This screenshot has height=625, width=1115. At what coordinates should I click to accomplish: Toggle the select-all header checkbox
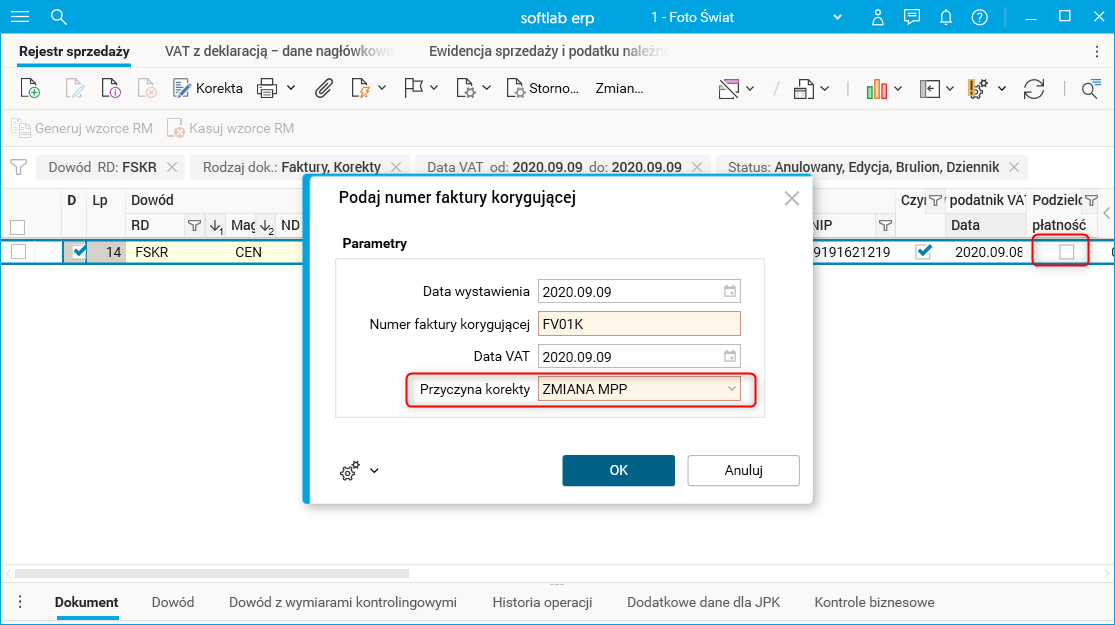click(18, 228)
